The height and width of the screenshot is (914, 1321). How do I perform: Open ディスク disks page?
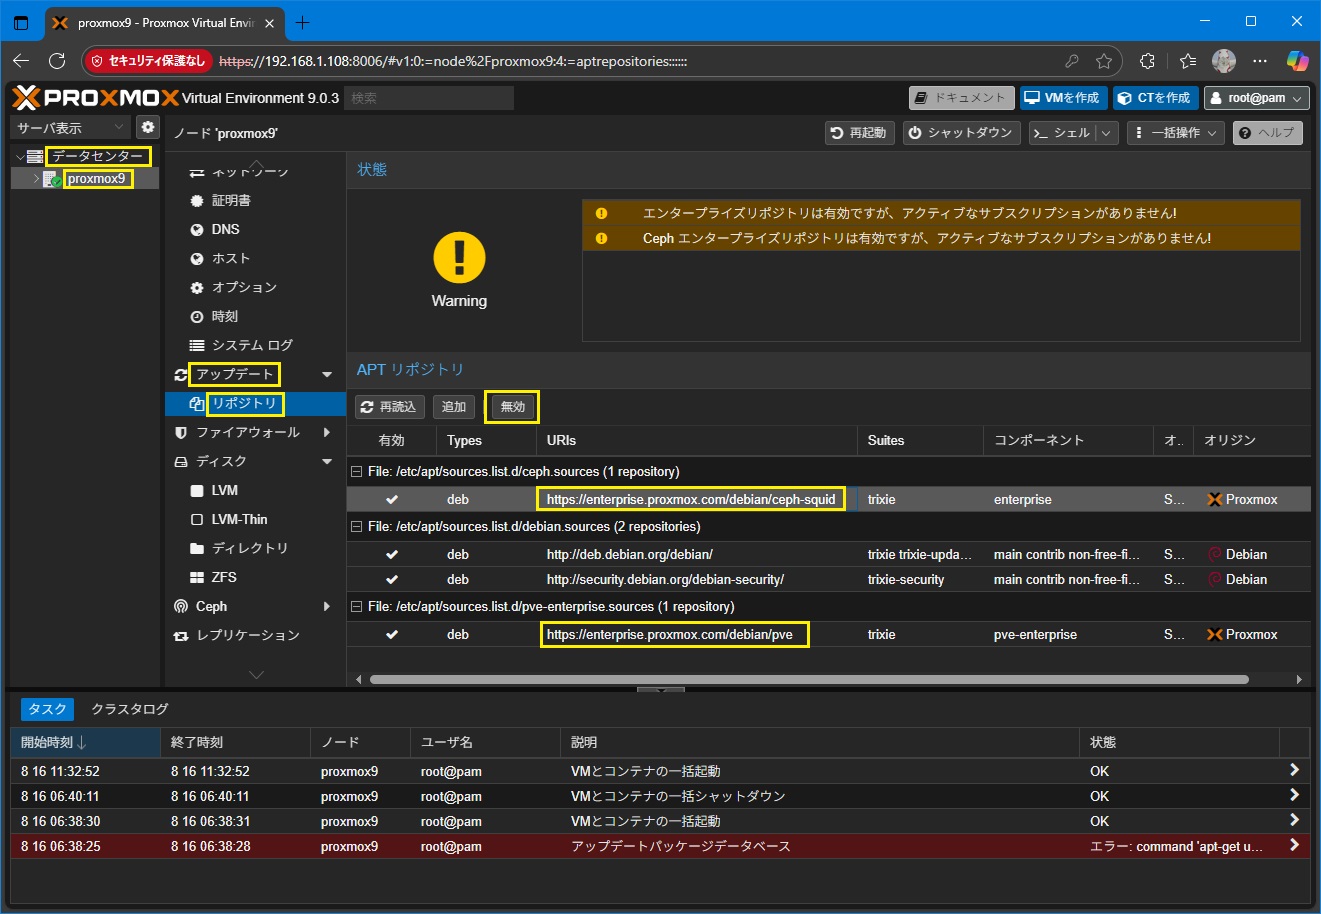(221, 461)
